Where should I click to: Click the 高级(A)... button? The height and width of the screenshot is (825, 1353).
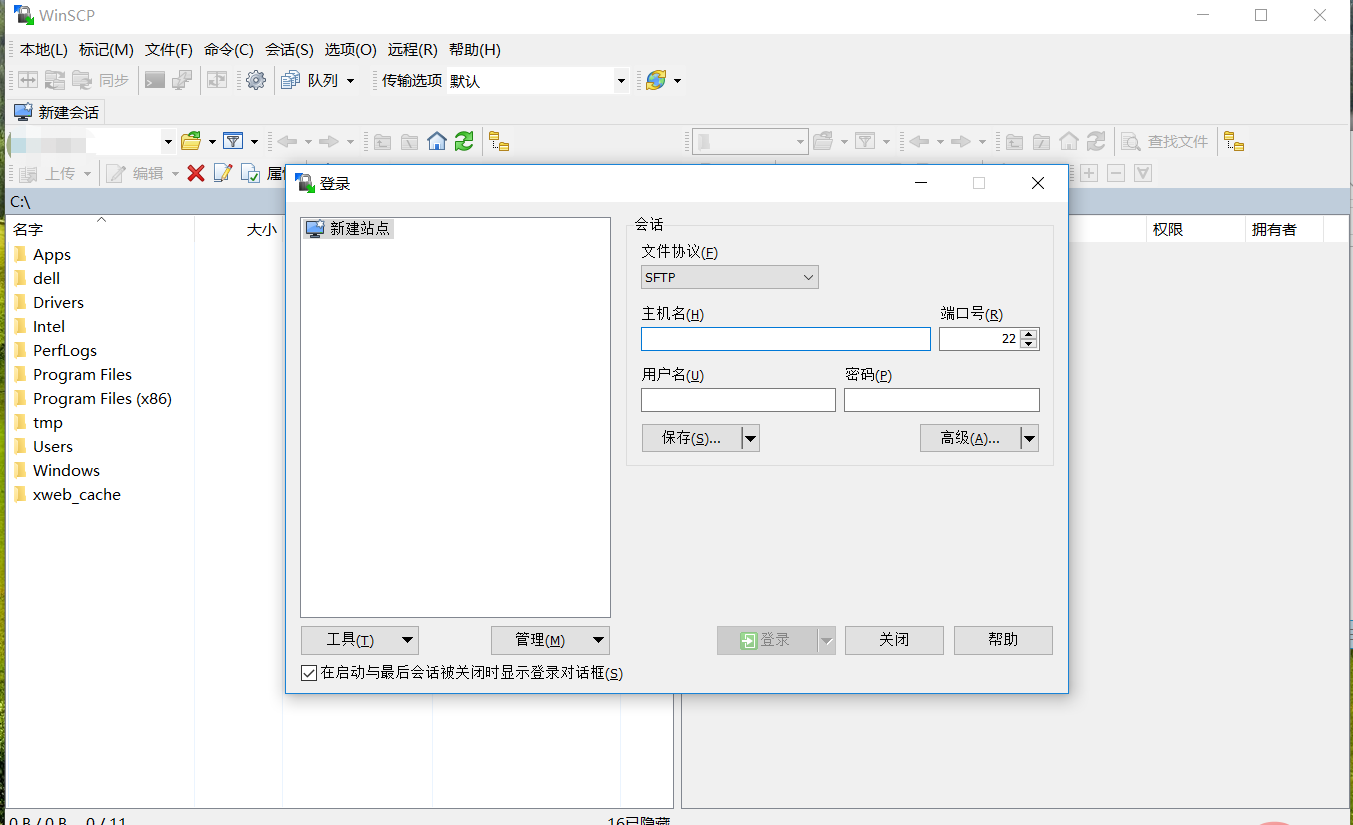(970, 438)
